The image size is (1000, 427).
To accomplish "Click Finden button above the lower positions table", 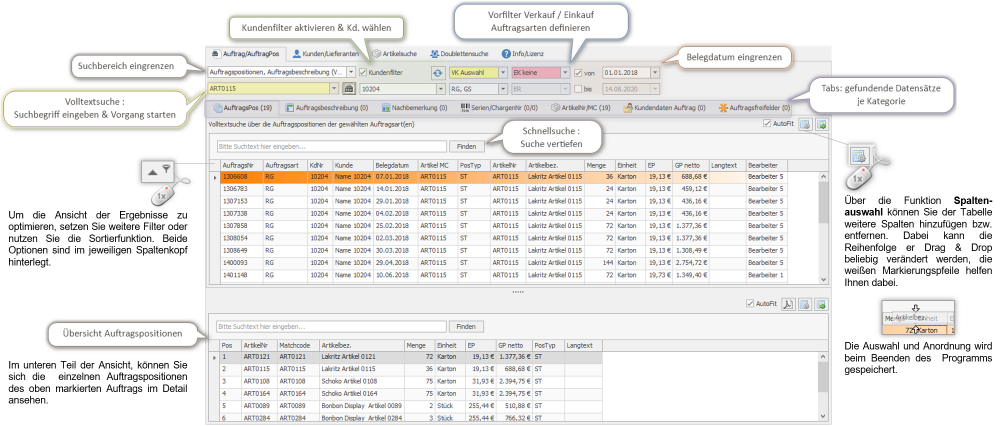I will pyautogui.click(x=466, y=326).
